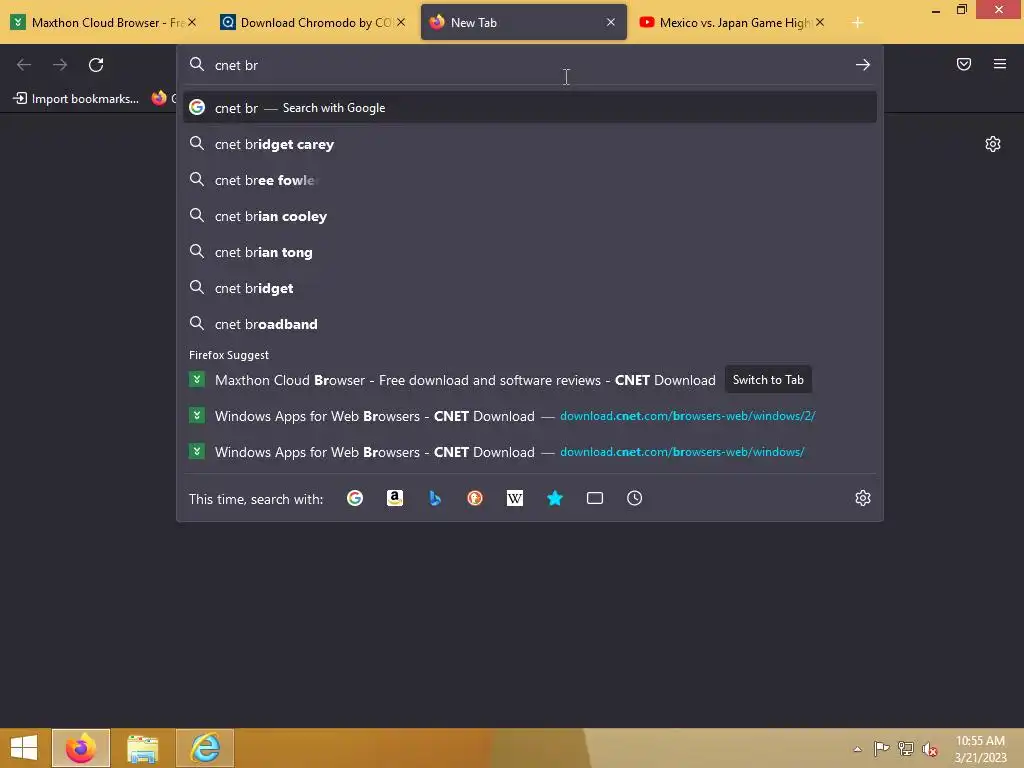This screenshot has width=1024, height=768.
Task: Search bookmarks via the star icon
Action: [x=554, y=498]
